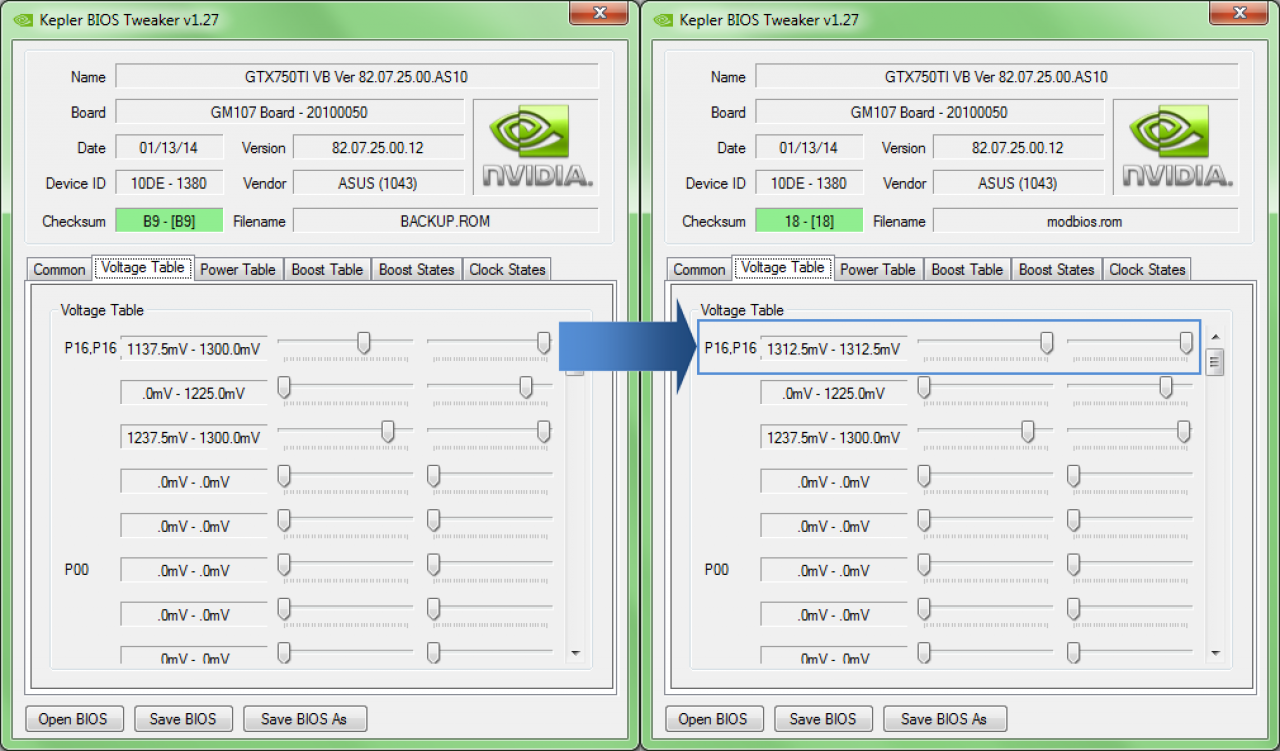The image size is (1280, 751).
Task: Click Save BIOS As in right window
Action: pos(943,718)
